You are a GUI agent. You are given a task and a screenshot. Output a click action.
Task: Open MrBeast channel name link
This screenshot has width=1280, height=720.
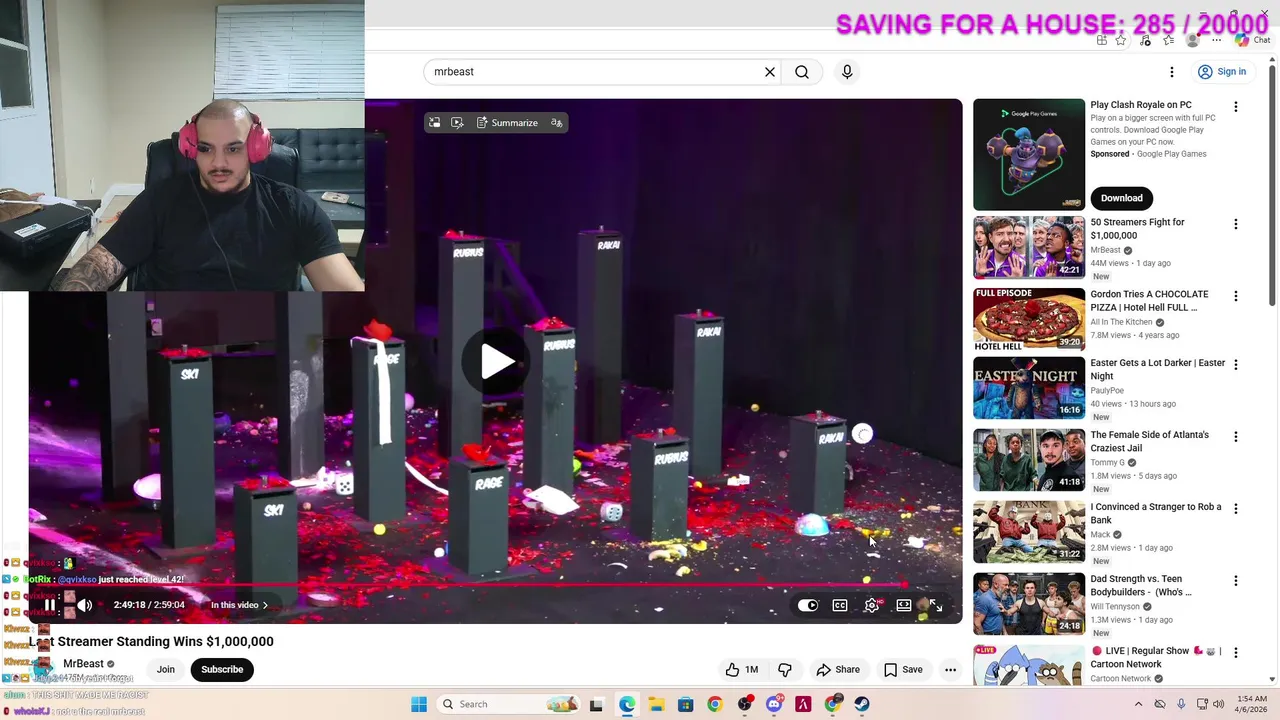point(83,664)
